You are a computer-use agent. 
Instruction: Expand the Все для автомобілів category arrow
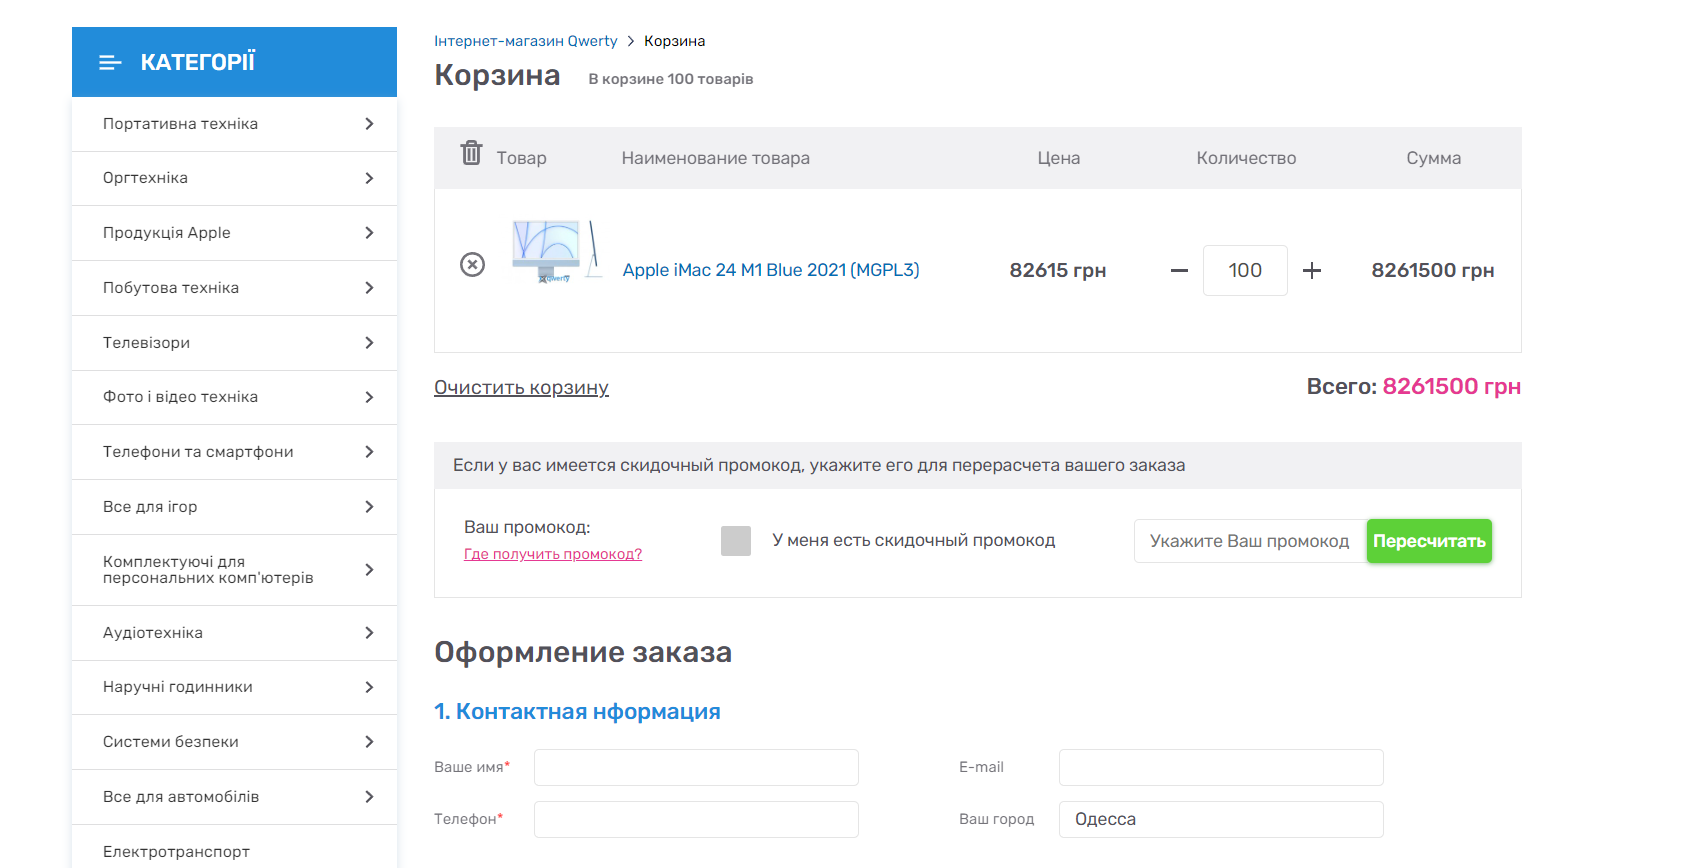tap(369, 797)
